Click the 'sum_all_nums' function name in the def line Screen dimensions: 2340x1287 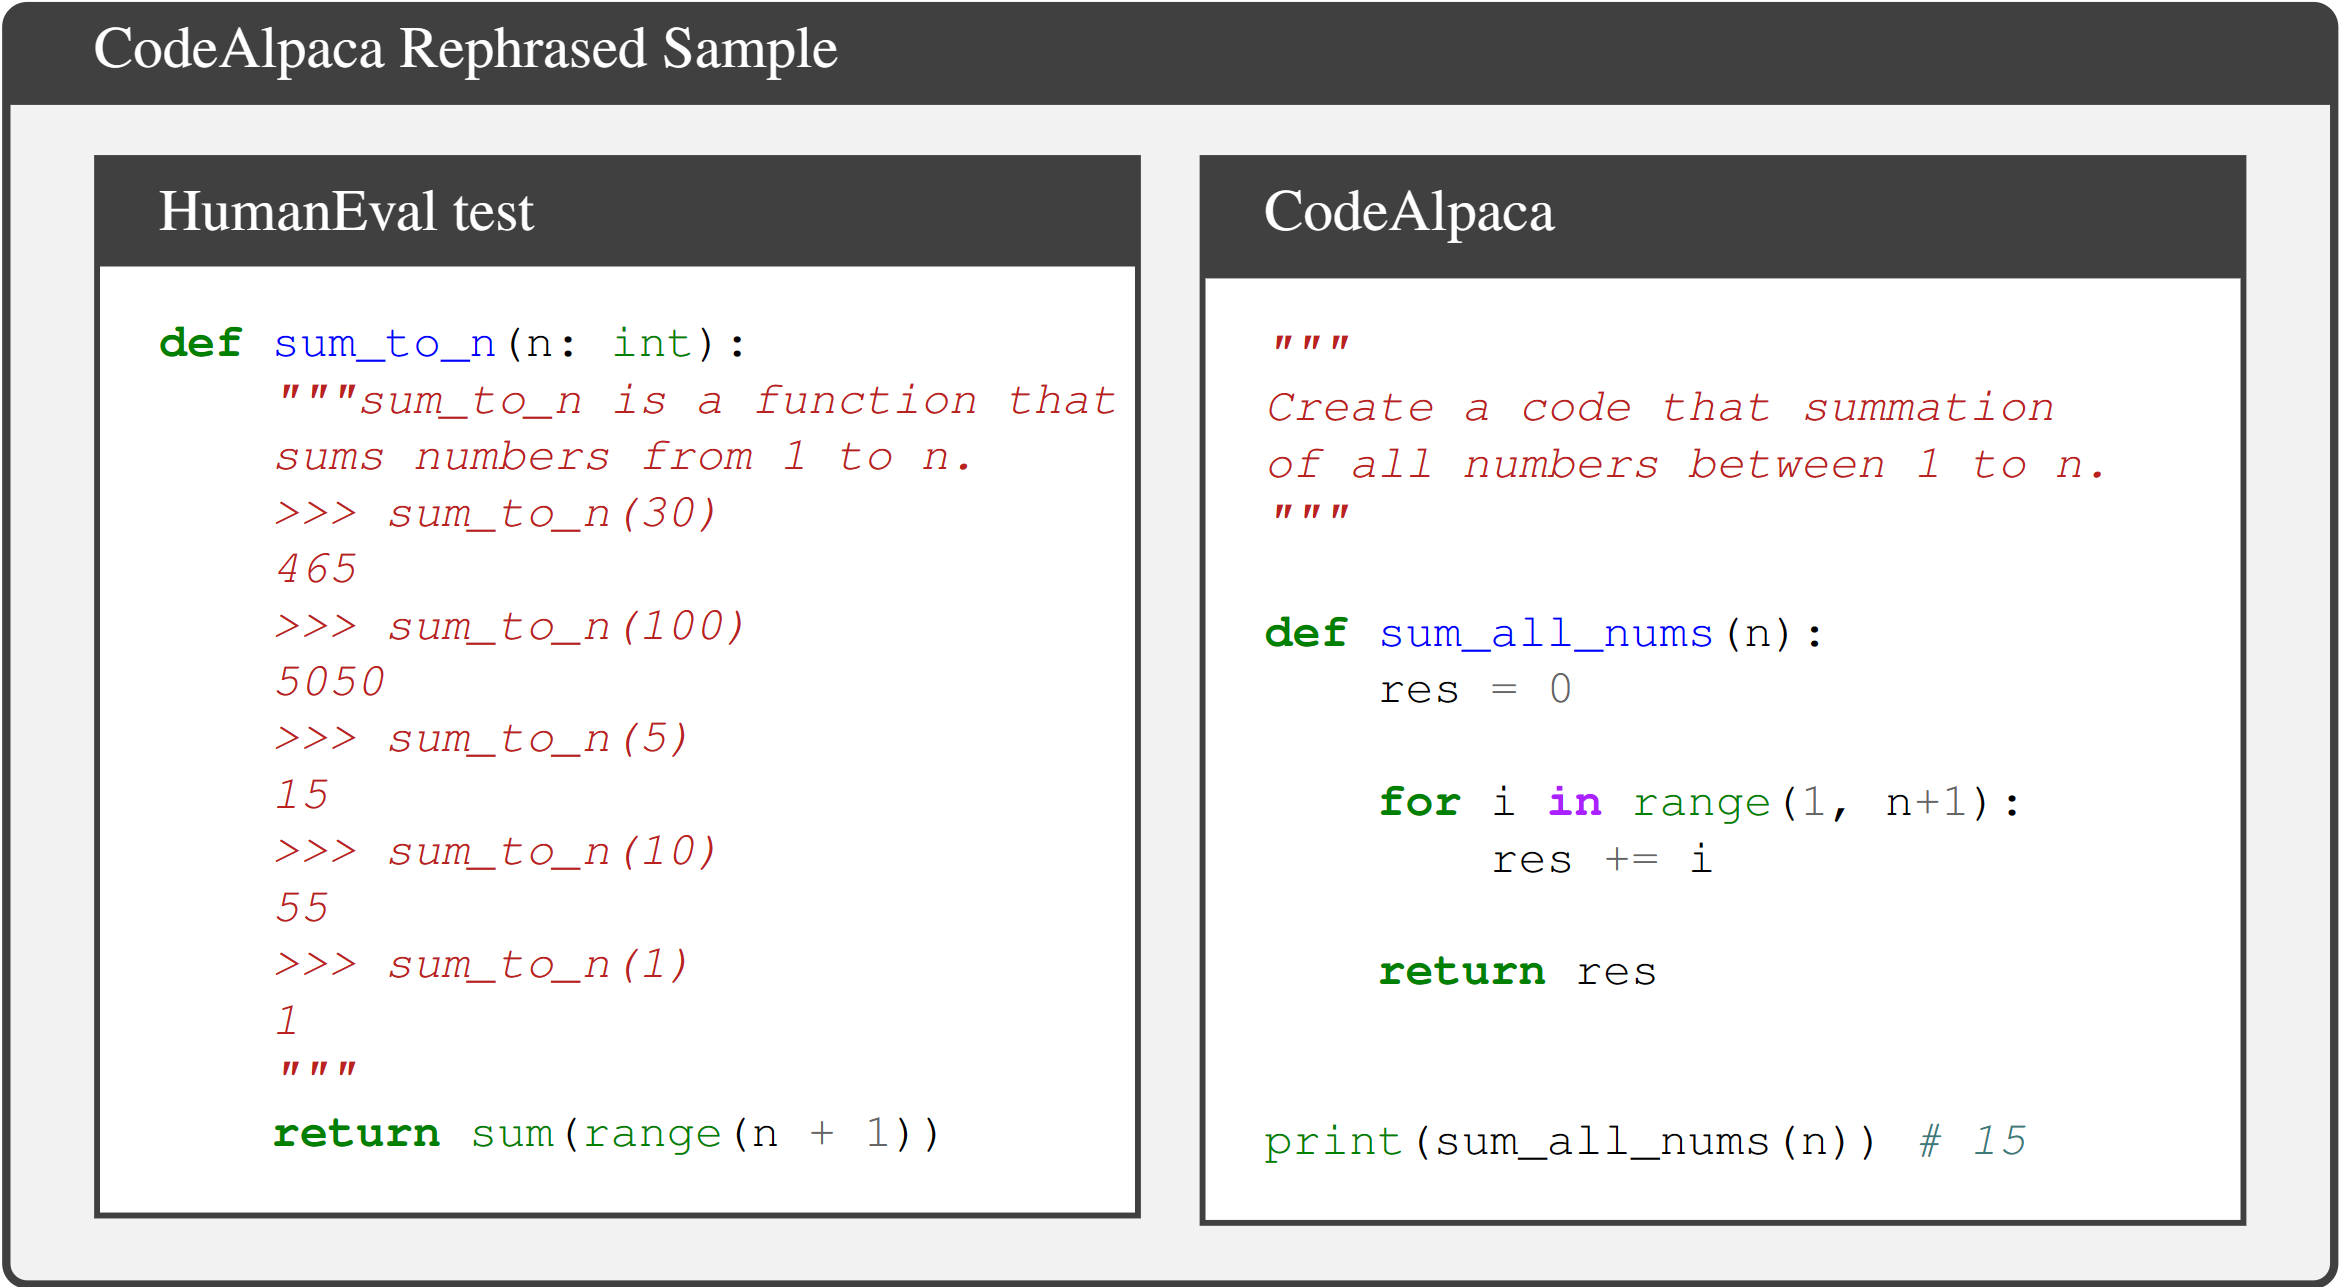1546,634
